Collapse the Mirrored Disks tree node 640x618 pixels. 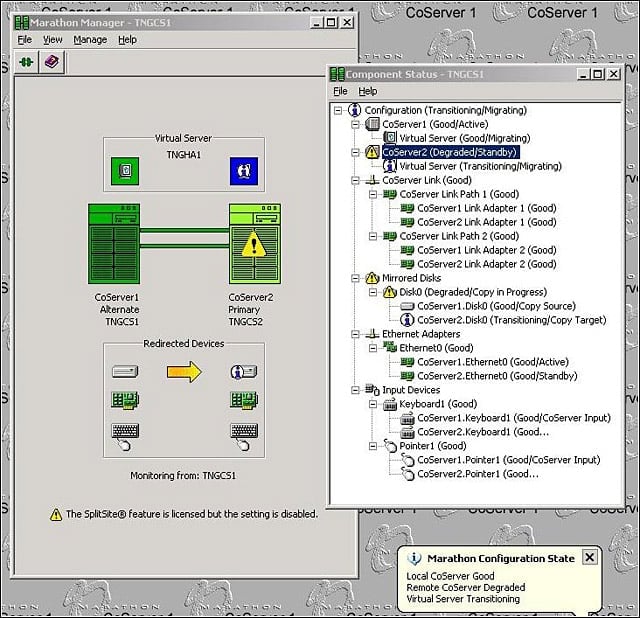click(x=356, y=278)
